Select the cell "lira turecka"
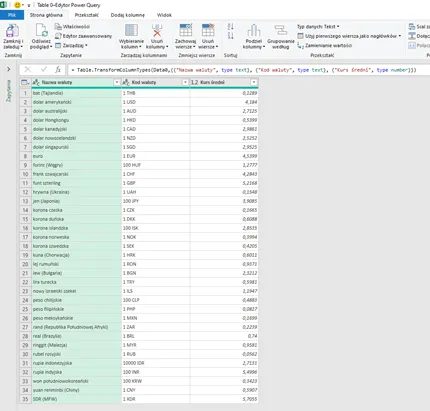Screen dimensions: 430x411 (x=76, y=282)
